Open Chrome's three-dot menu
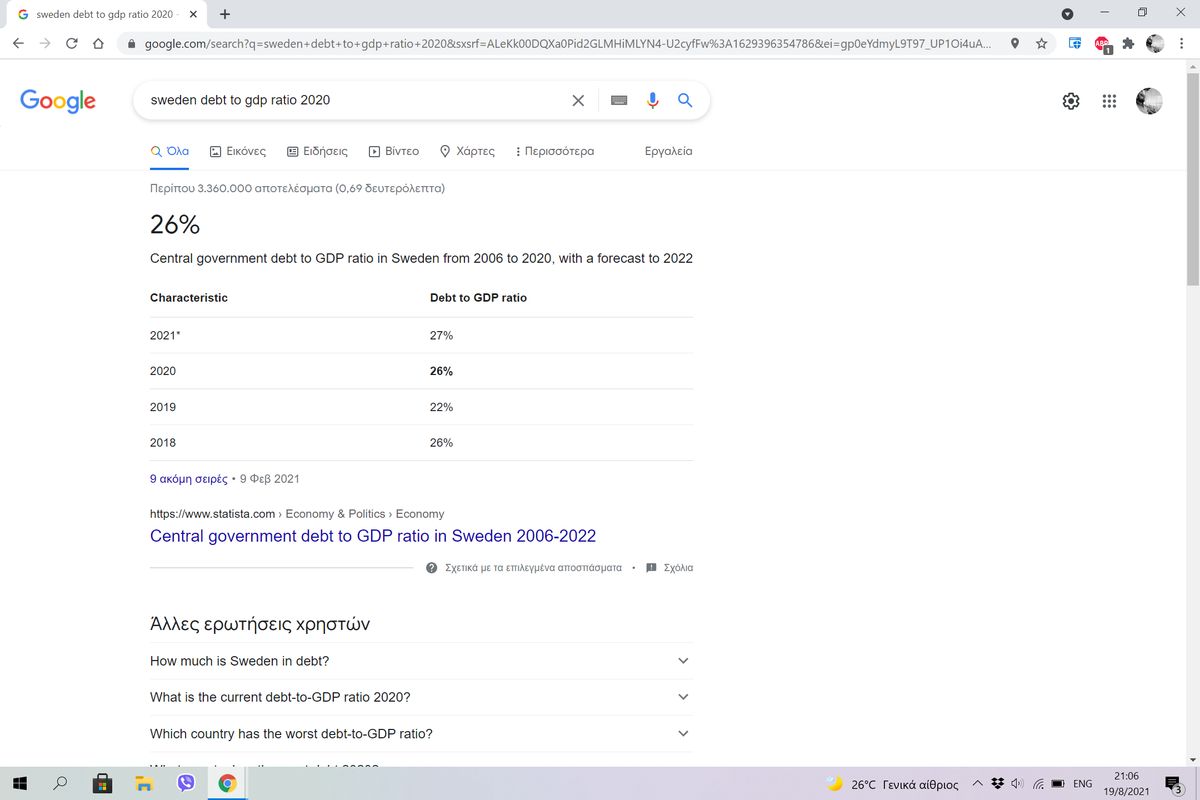The image size is (1200, 800). click(x=1183, y=44)
